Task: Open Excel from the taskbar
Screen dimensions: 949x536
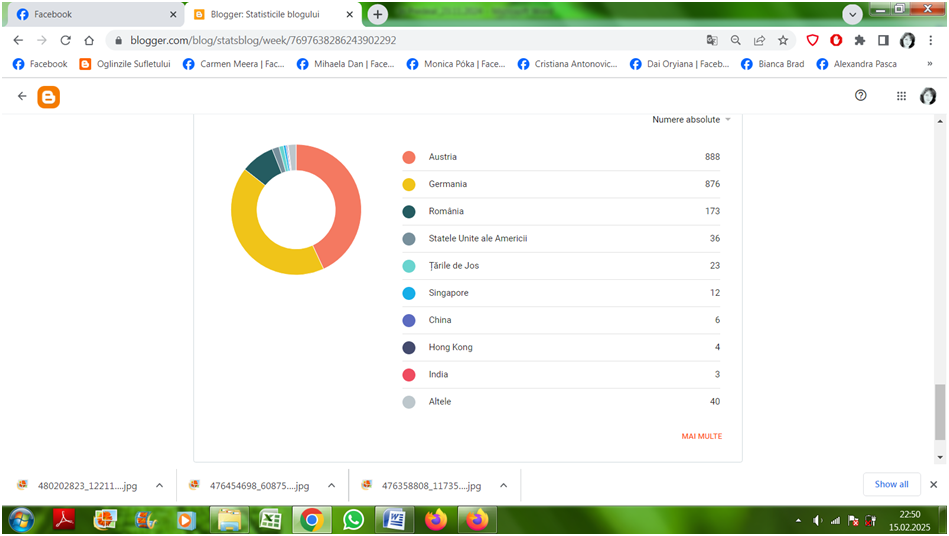Action: pos(270,520)
